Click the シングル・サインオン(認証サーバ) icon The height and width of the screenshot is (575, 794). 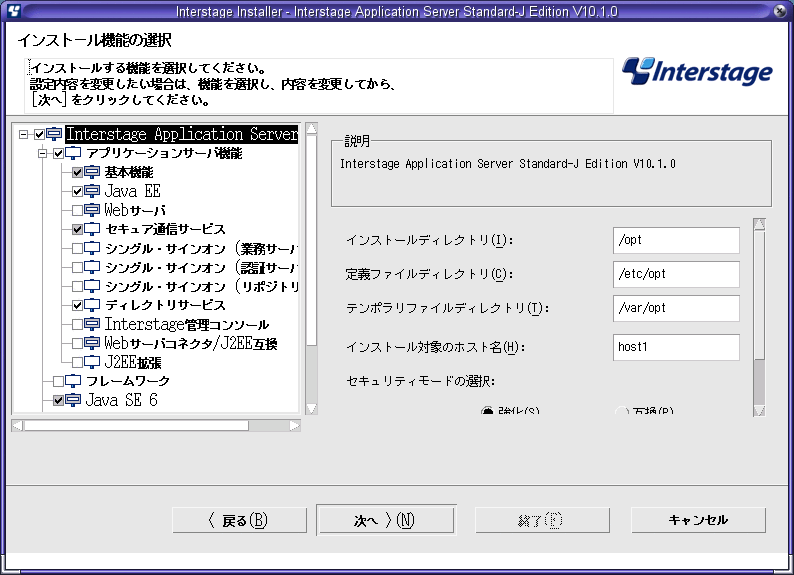tap(92, 267)
